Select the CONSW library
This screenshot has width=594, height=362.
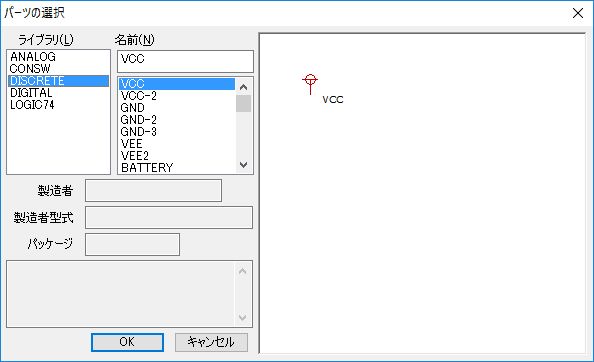pyautogui.click(x=58, y=69)
